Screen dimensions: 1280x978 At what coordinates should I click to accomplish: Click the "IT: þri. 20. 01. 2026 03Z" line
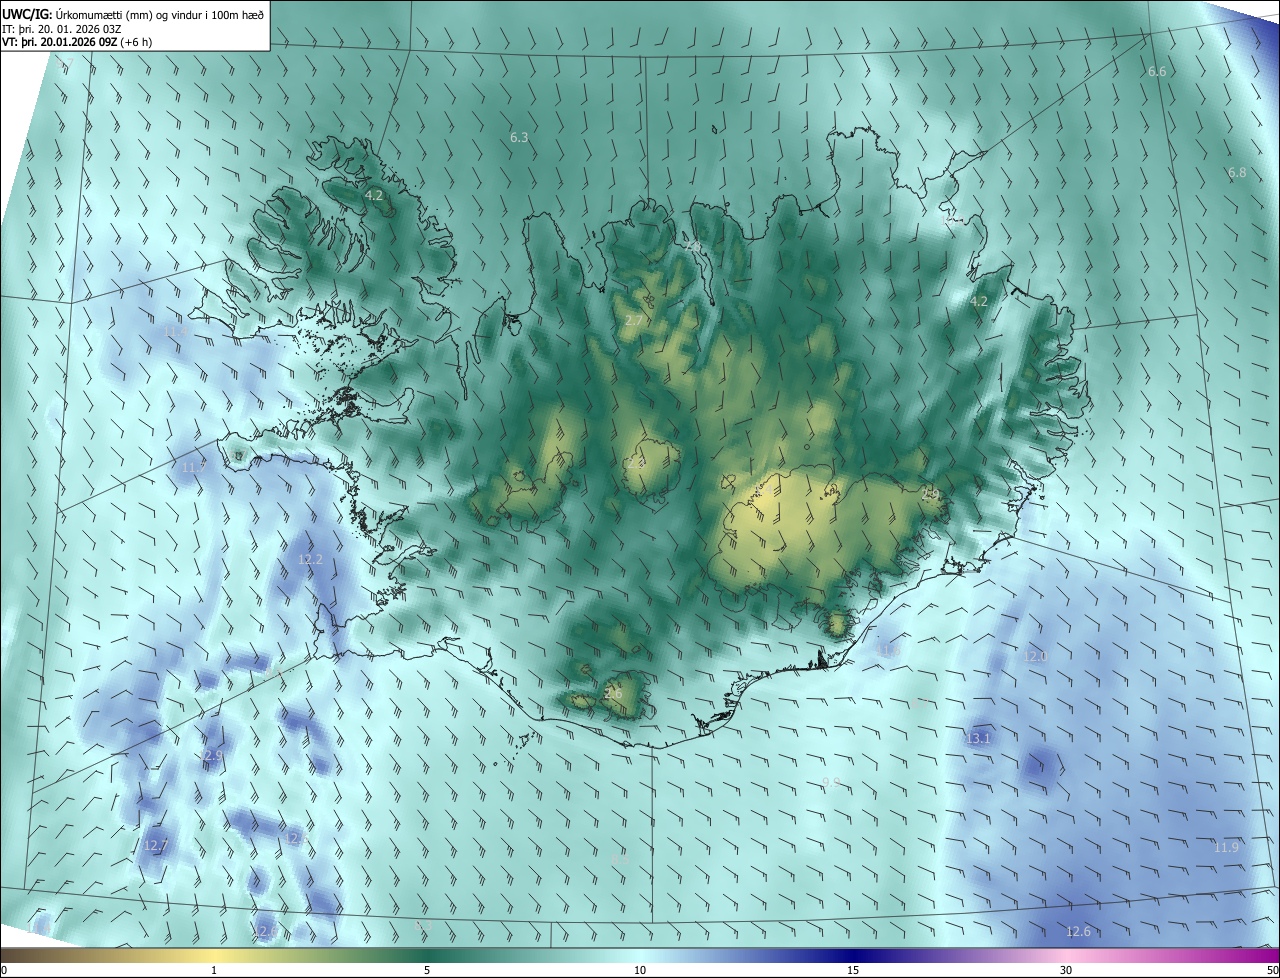[62, 29]
